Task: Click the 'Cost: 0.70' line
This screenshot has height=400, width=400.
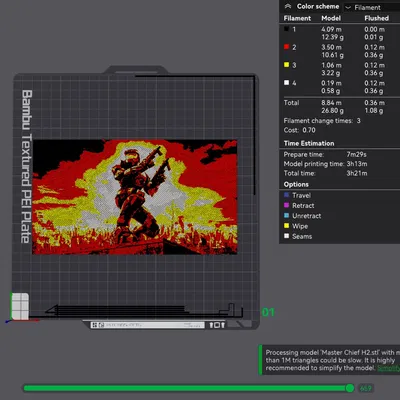Action: [299, 130]
